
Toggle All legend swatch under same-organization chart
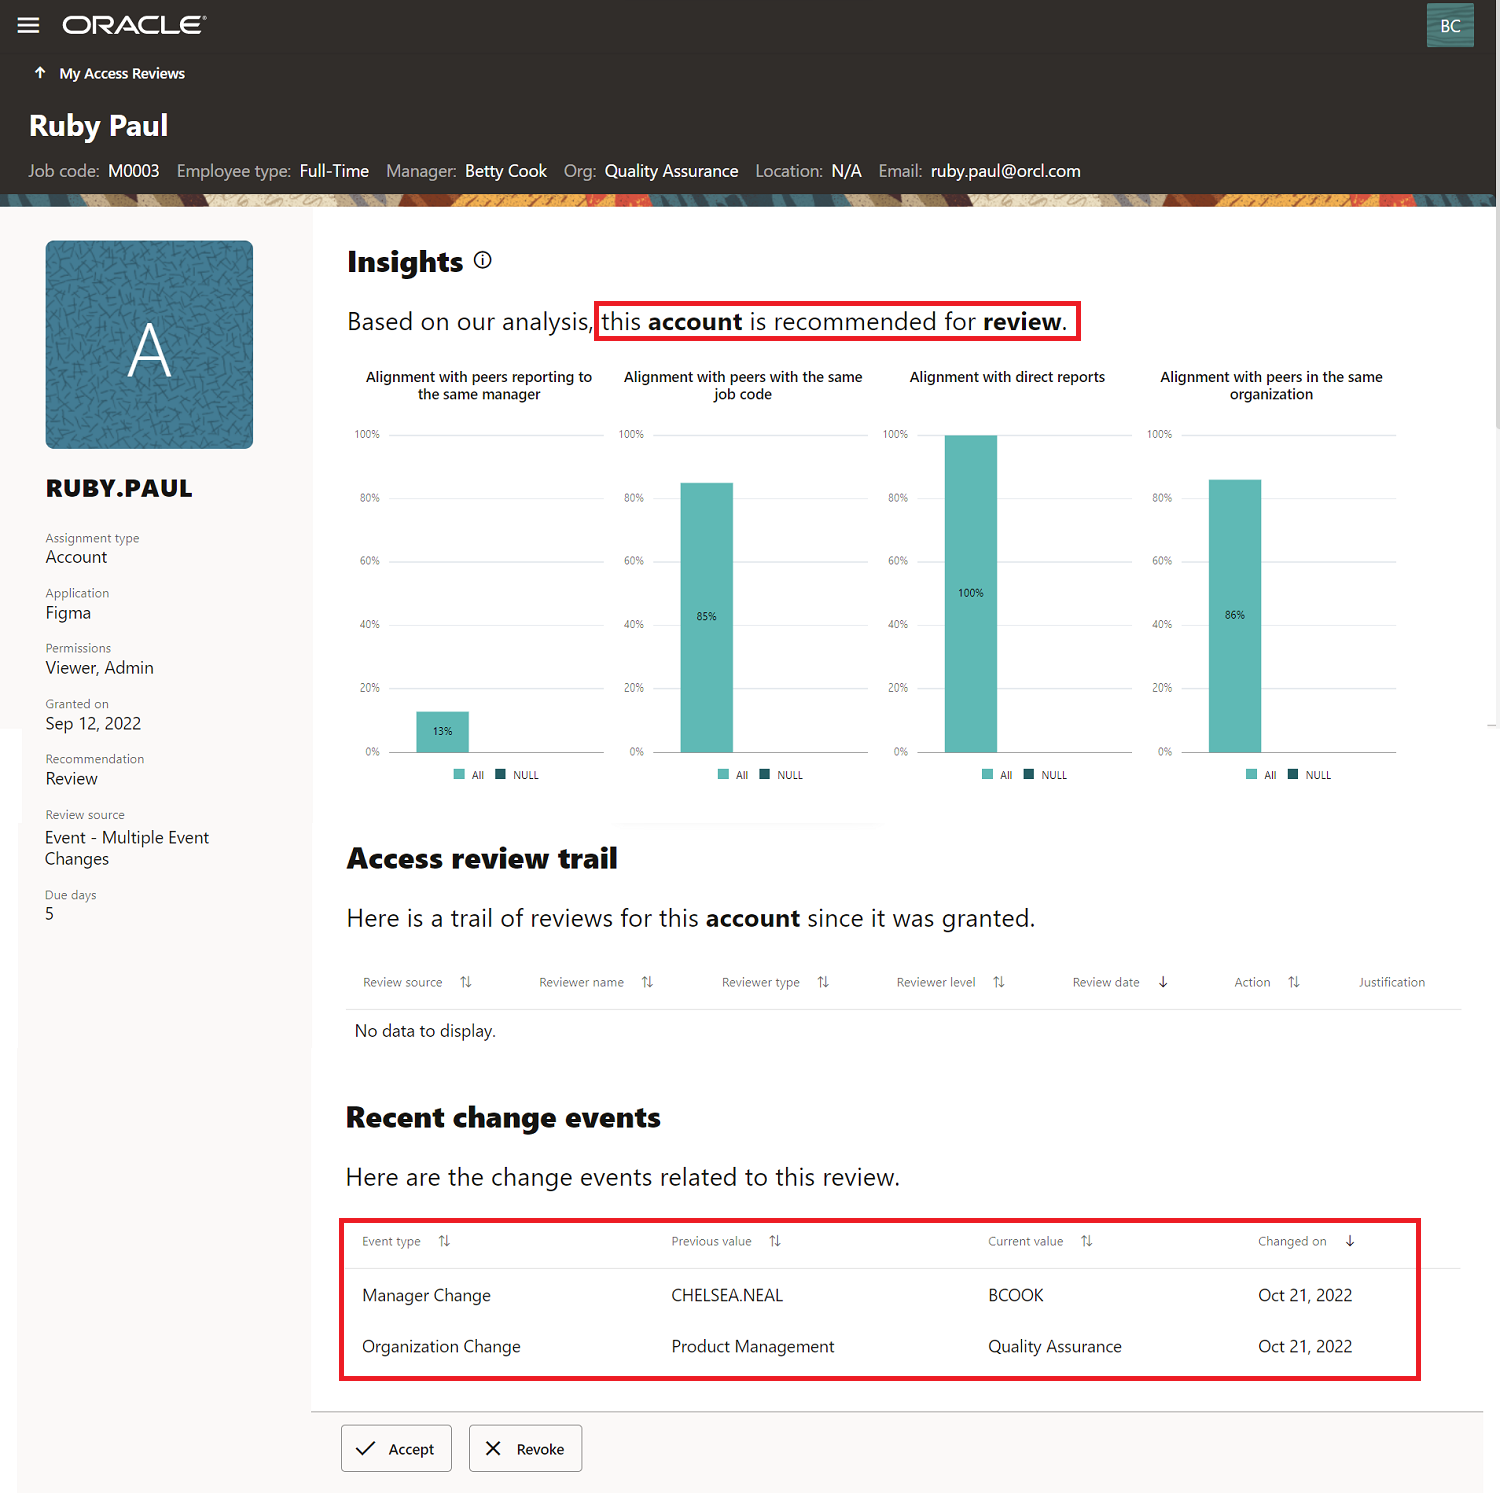coord(1251,774)
